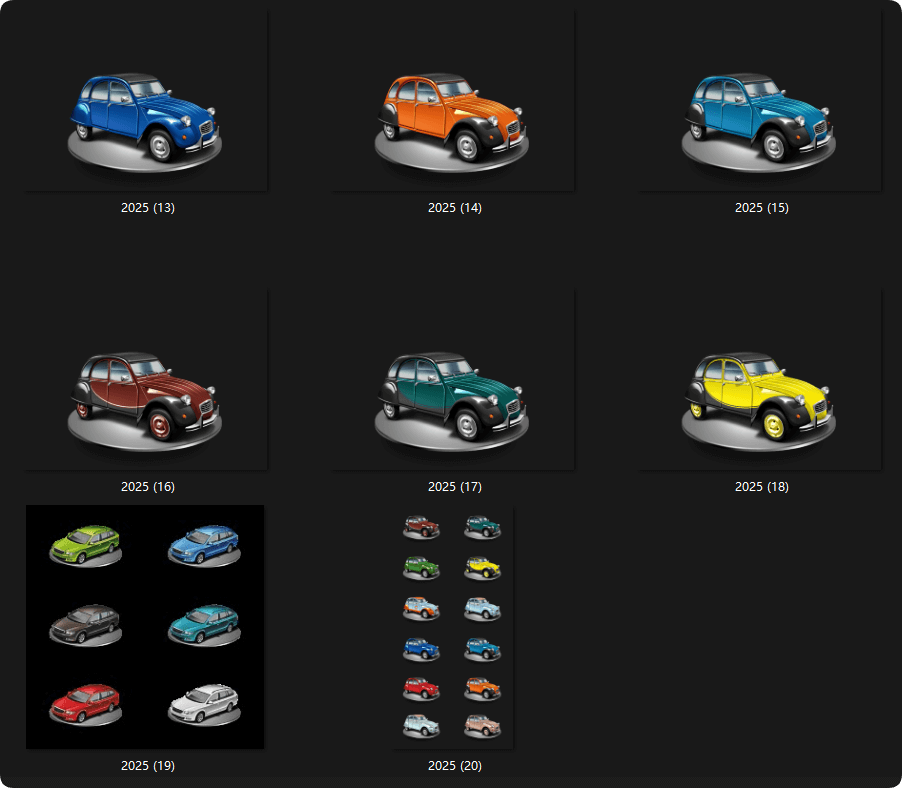Click the file name label 2025 (18)
The image size is (902, 788).
tap(762, 487)
